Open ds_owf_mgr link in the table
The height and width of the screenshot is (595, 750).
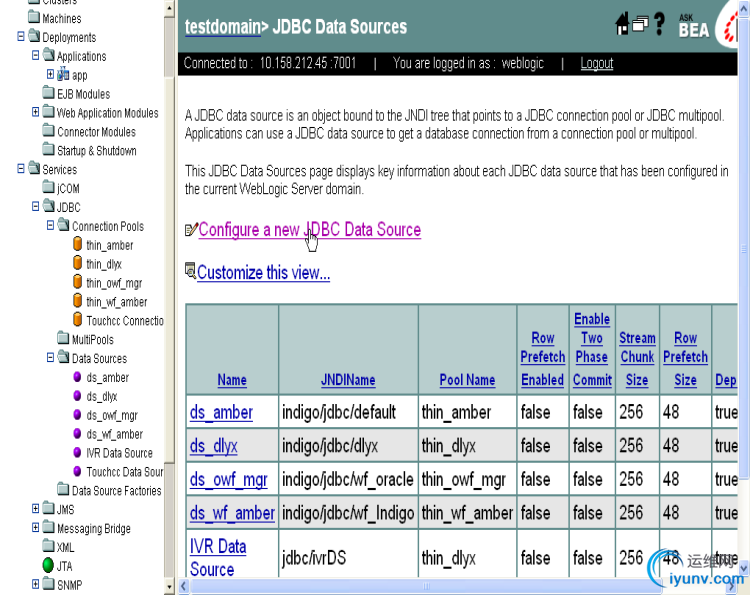[229, 479]
